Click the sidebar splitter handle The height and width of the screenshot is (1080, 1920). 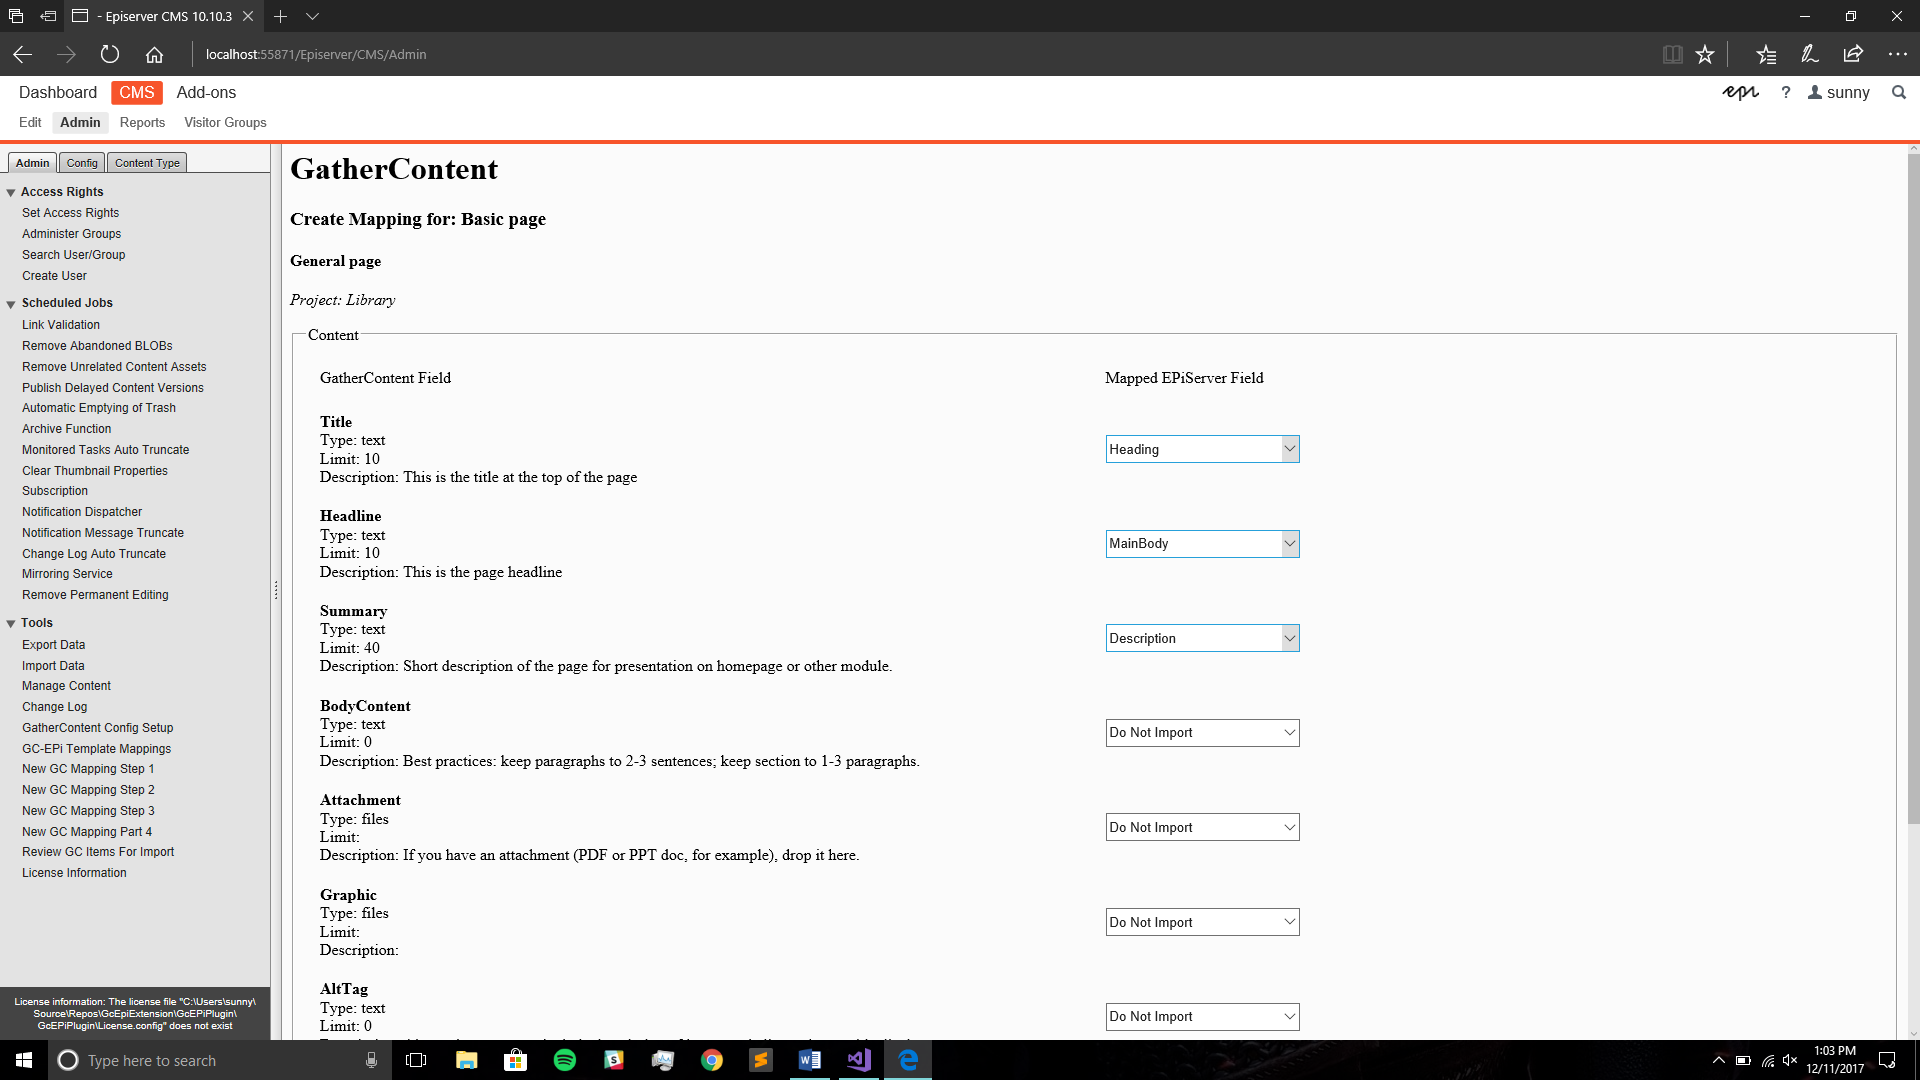coord(276,590)
